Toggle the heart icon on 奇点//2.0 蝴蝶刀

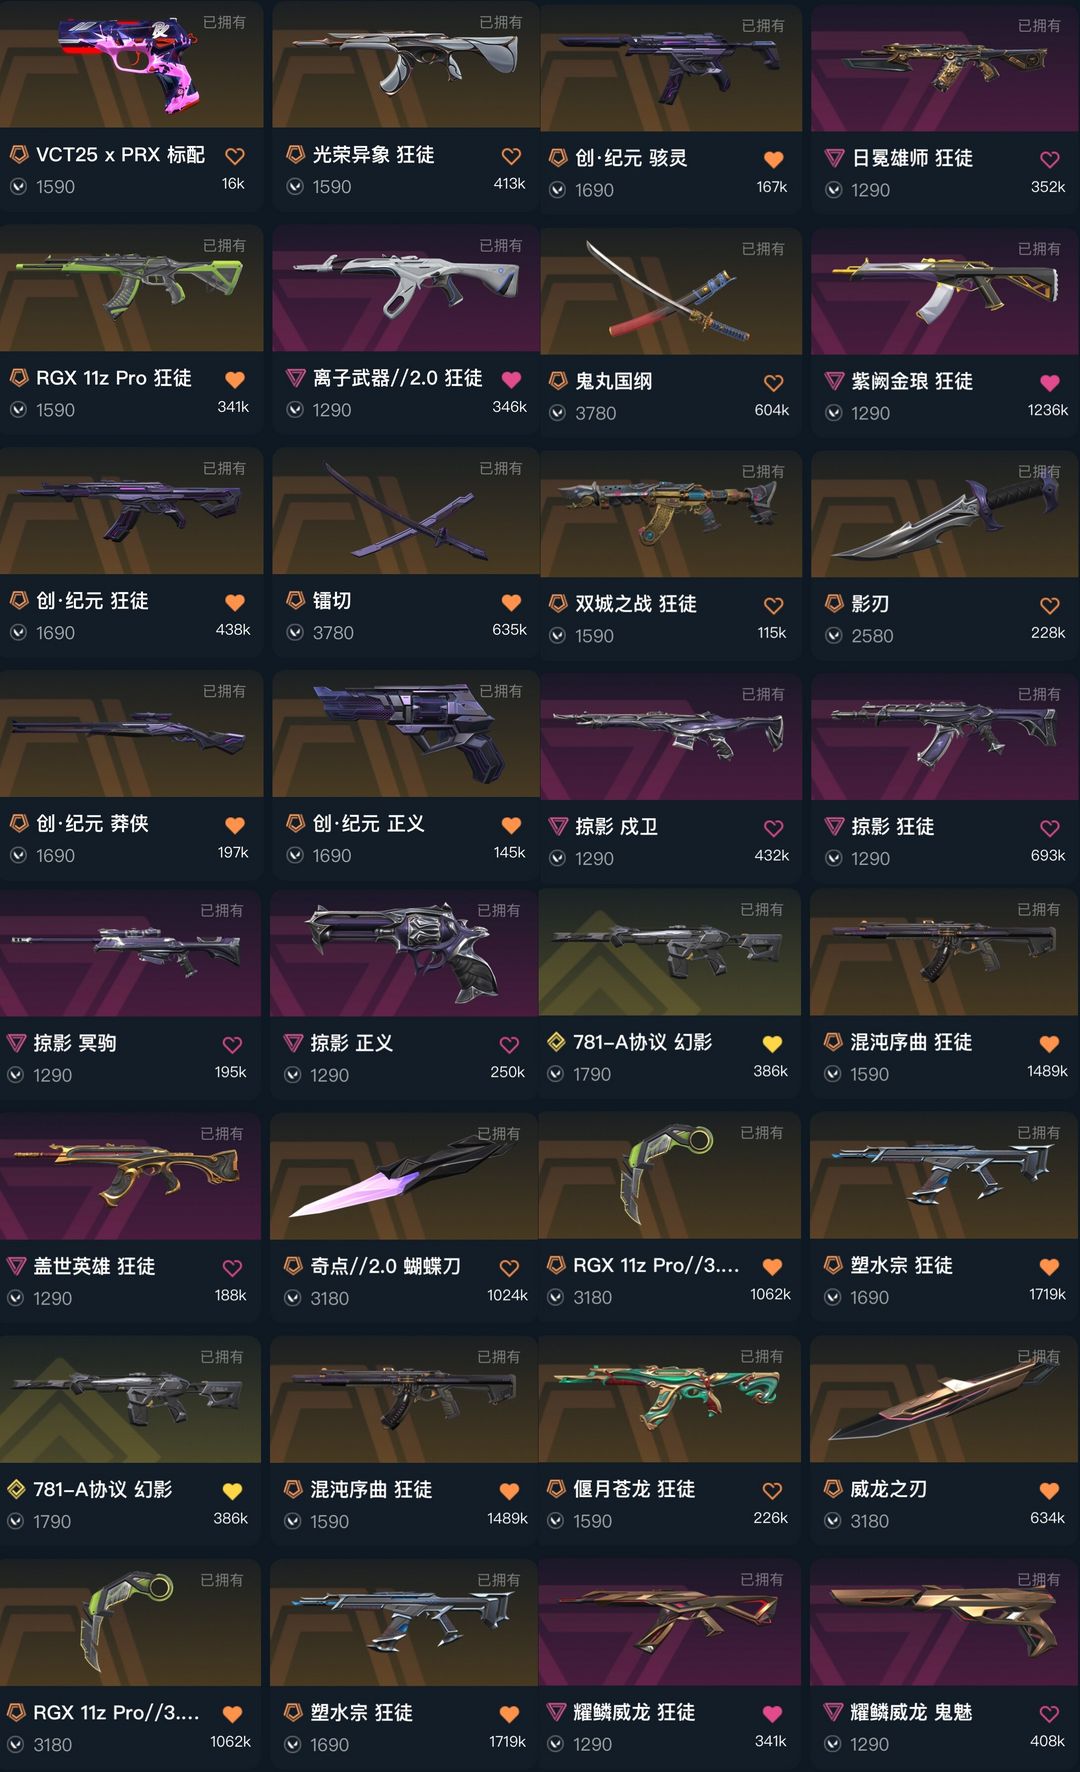point(509,1268)
